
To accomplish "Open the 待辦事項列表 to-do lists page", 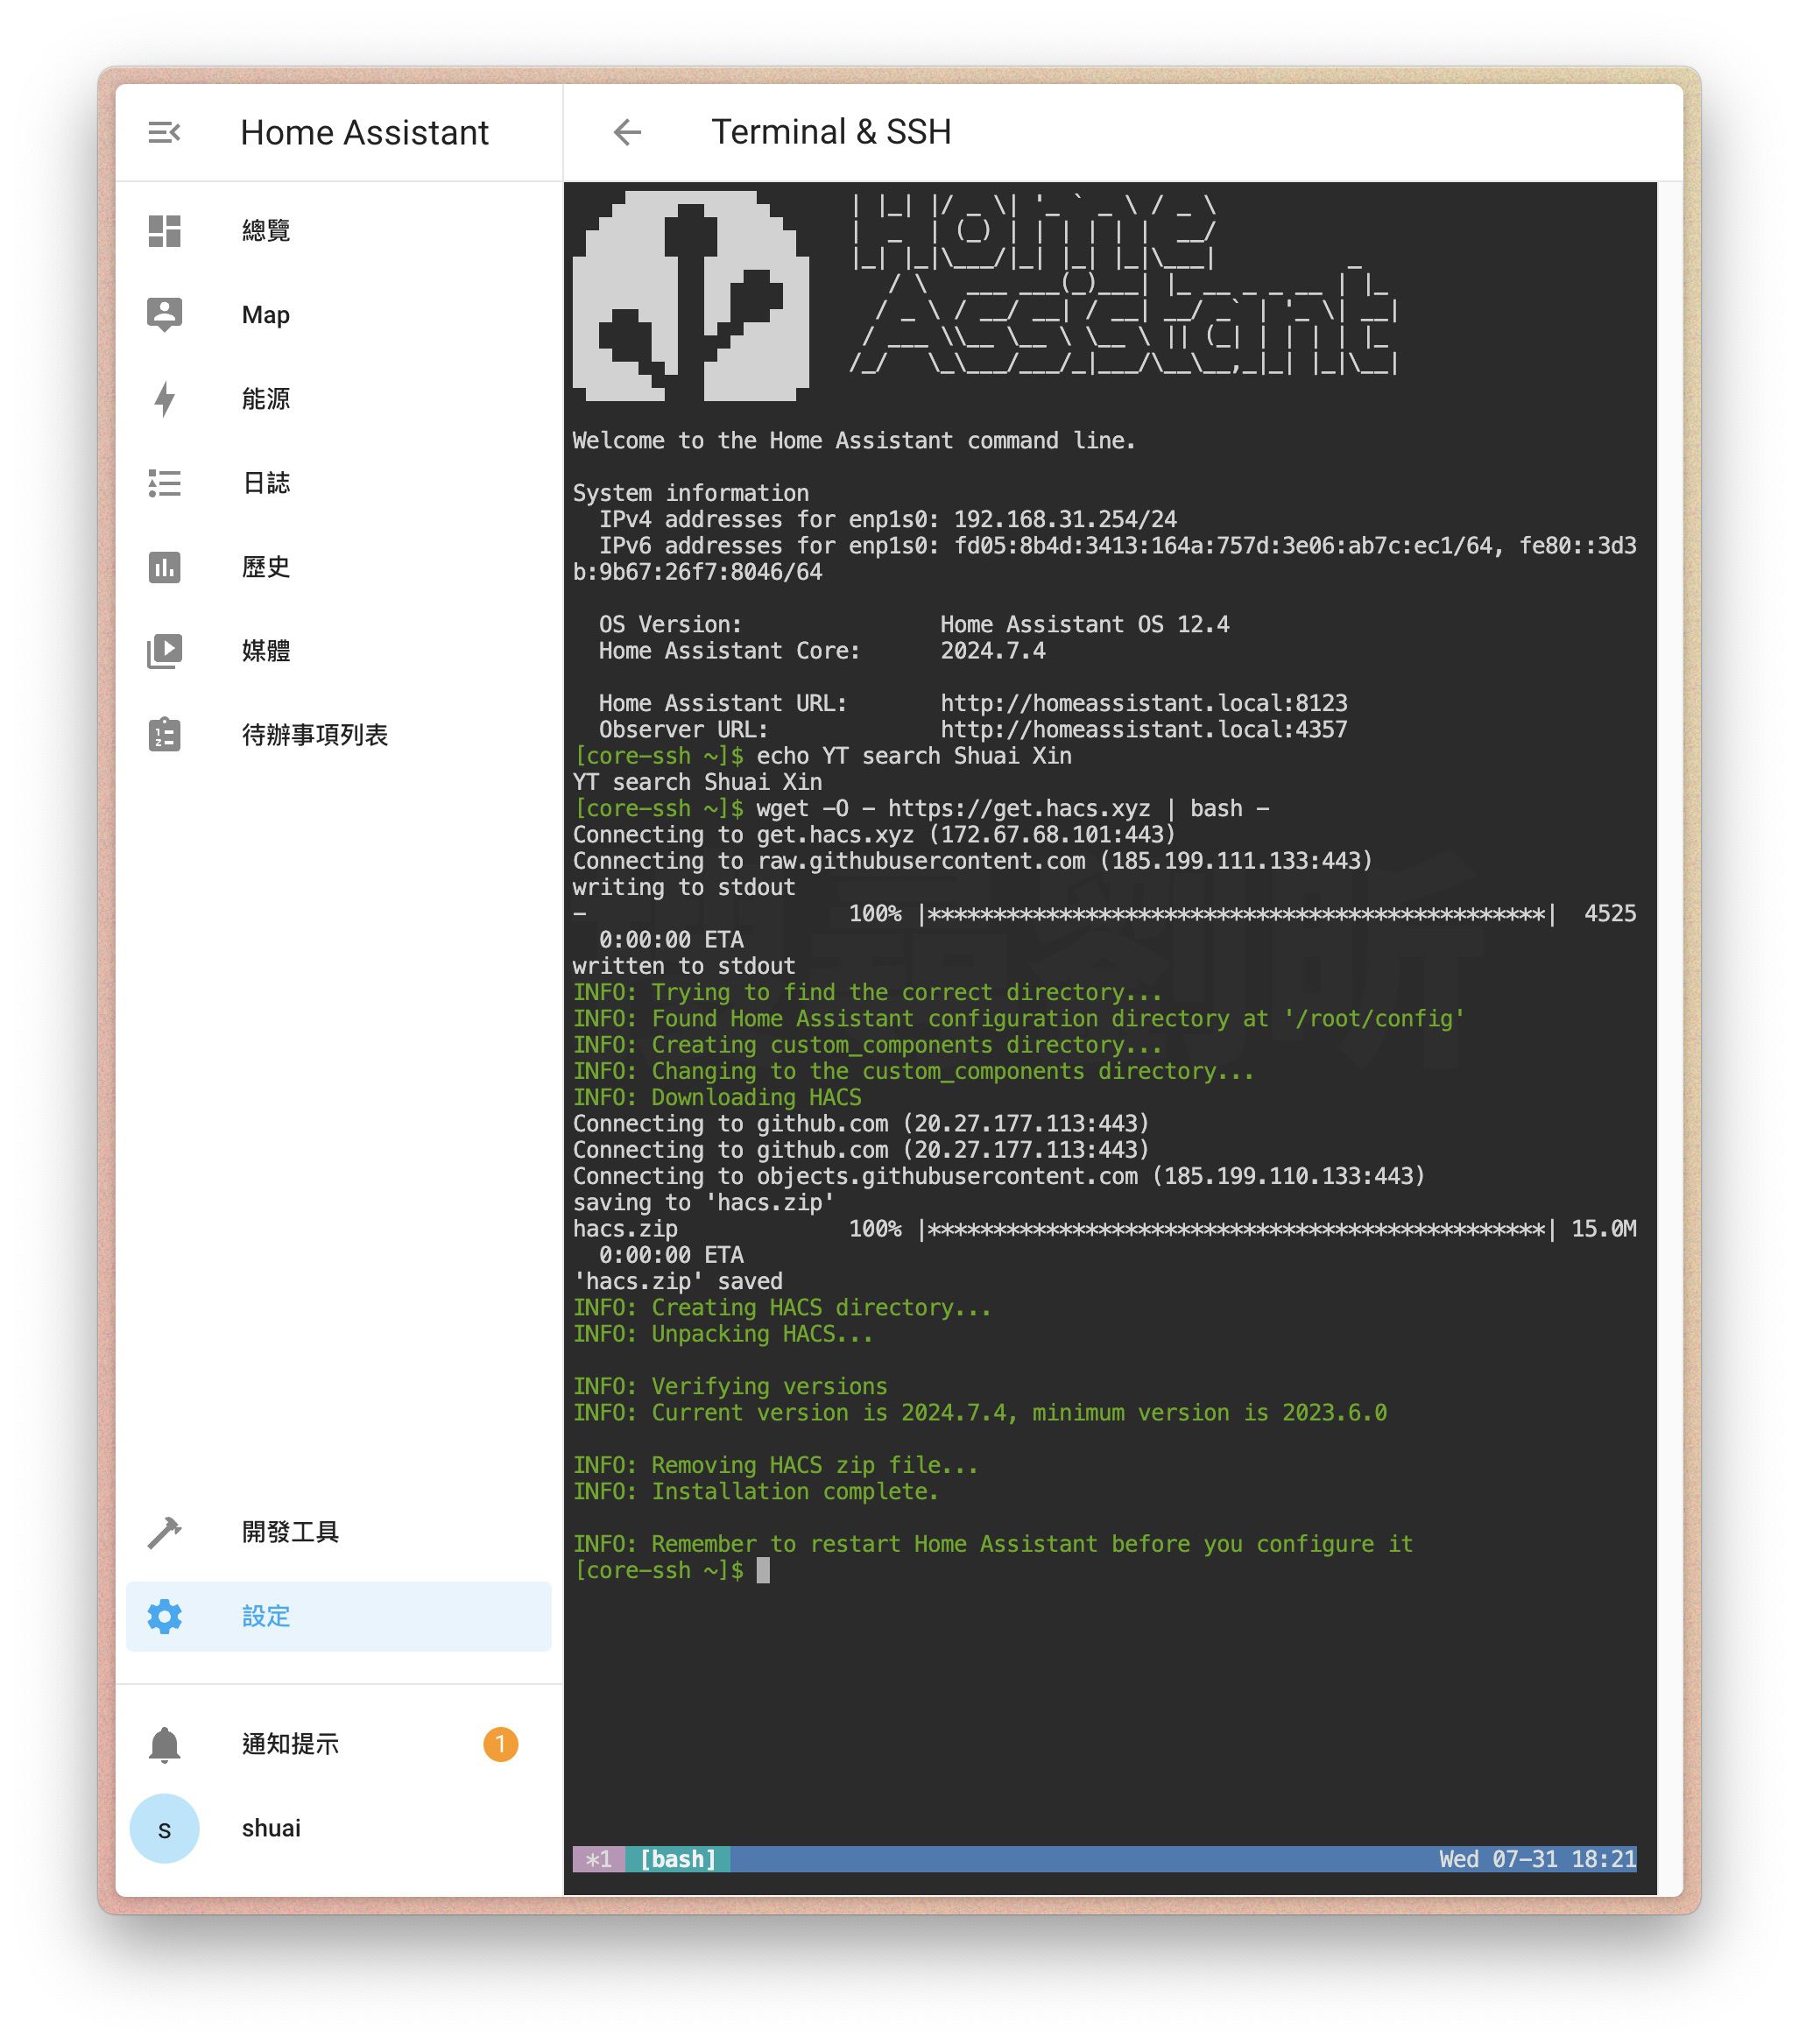I will pyautogui.click(x=338, y=734).
